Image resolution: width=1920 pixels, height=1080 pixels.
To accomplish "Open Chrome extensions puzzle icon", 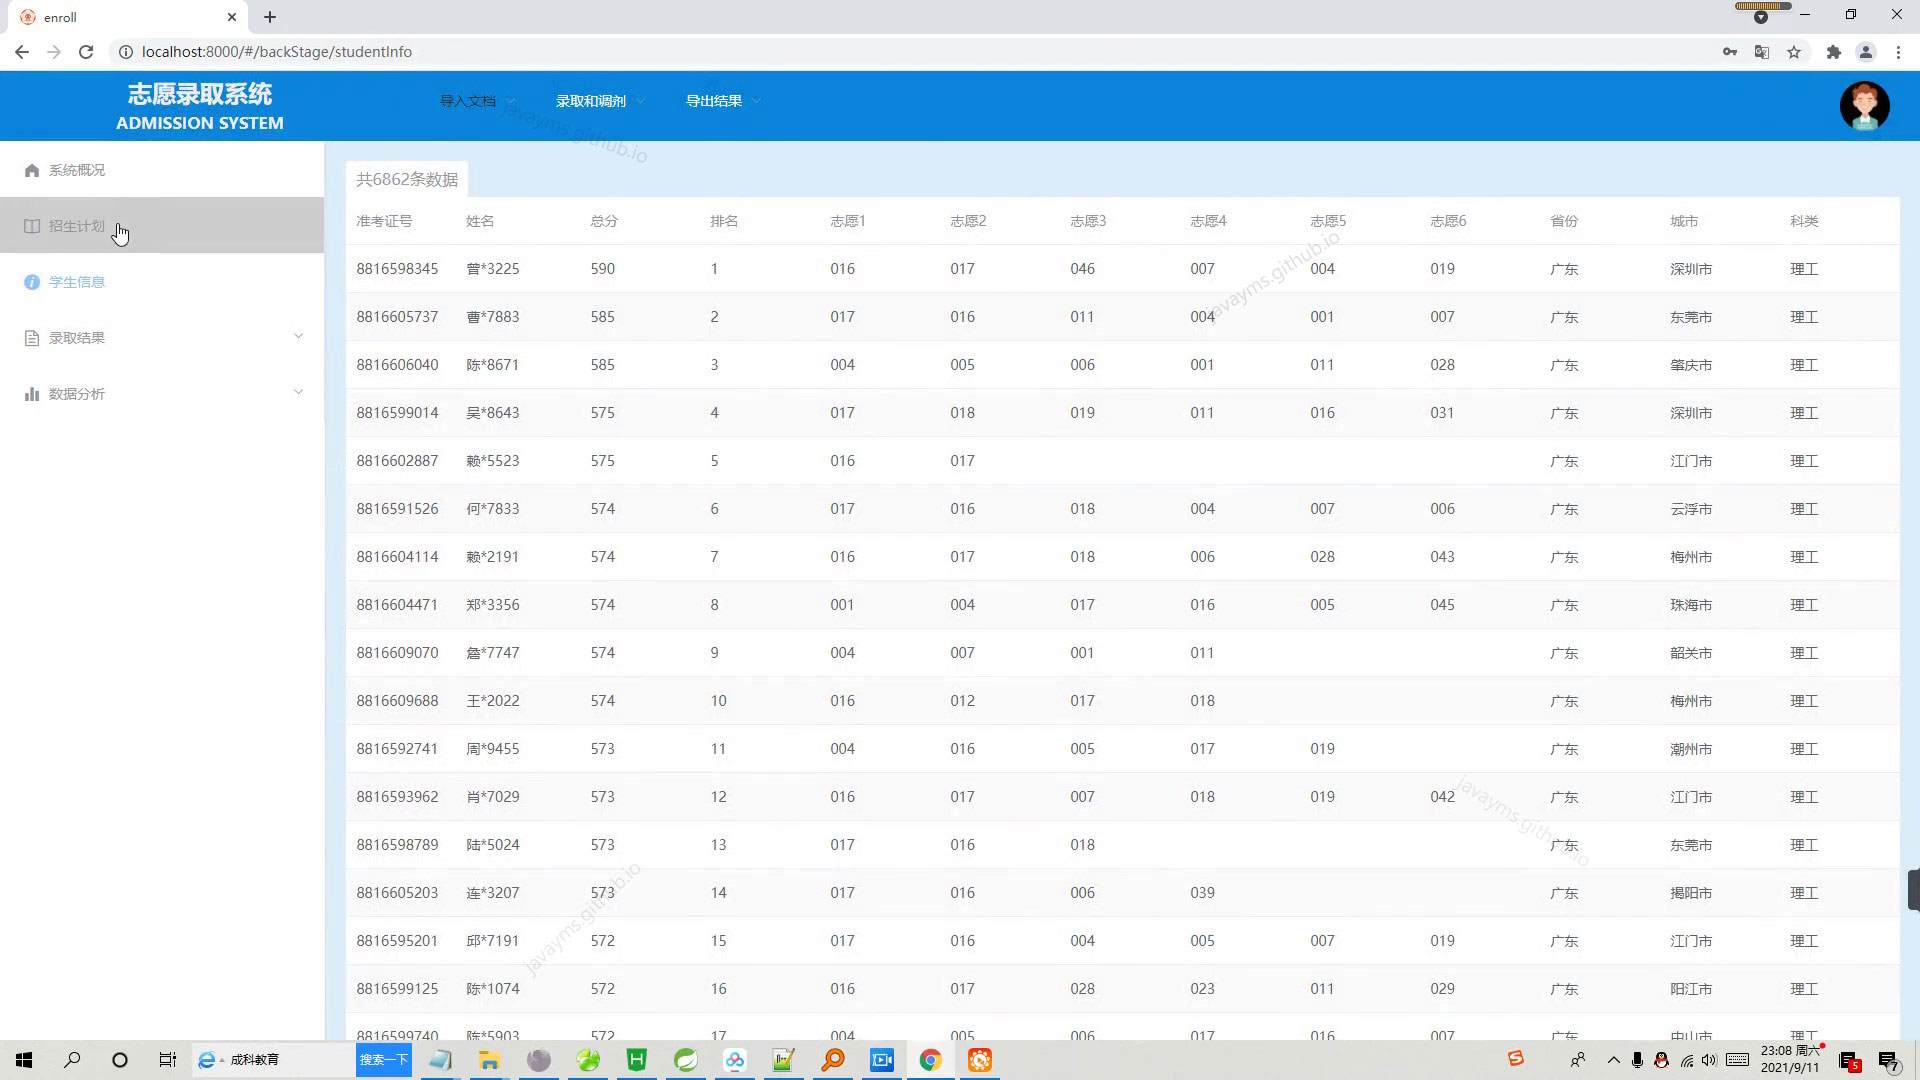I will (1833, 52).
